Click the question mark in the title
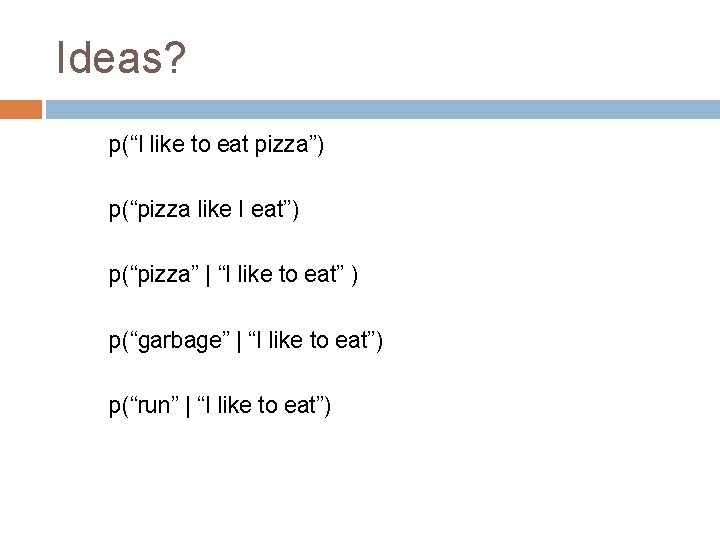Viewport: 720px width, 540px height. [x=174, y=58]
